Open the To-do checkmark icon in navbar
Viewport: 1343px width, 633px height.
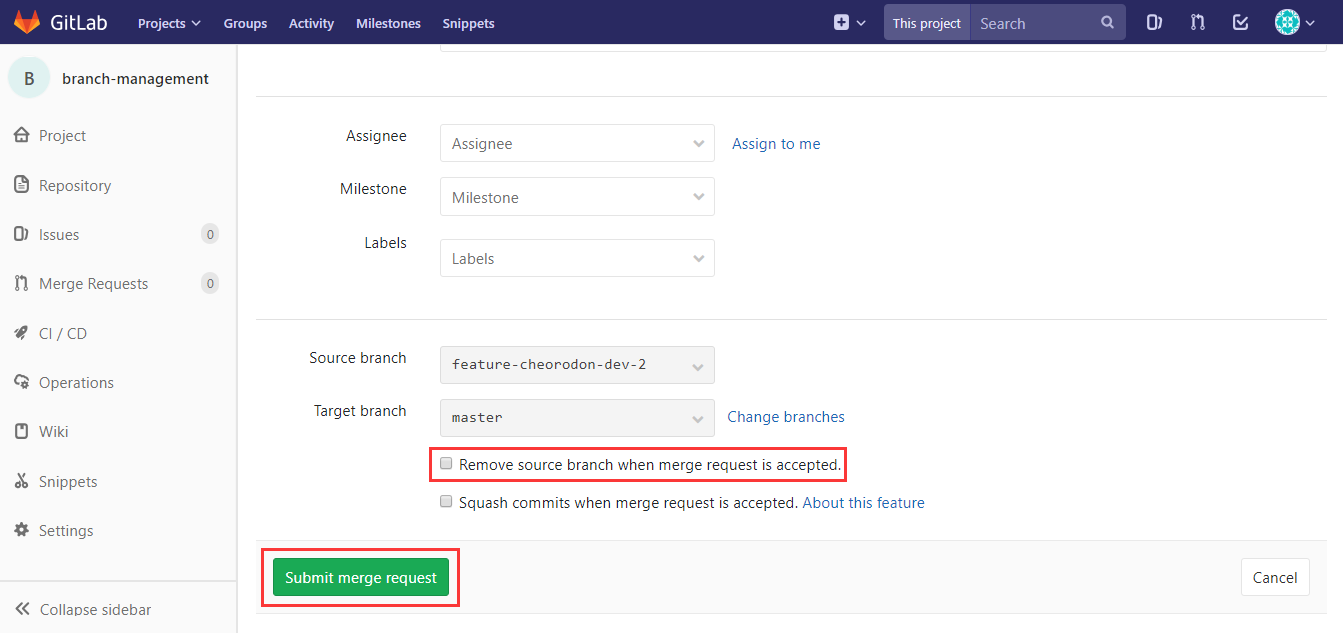pyautogui.click(x=1240, y=22)
